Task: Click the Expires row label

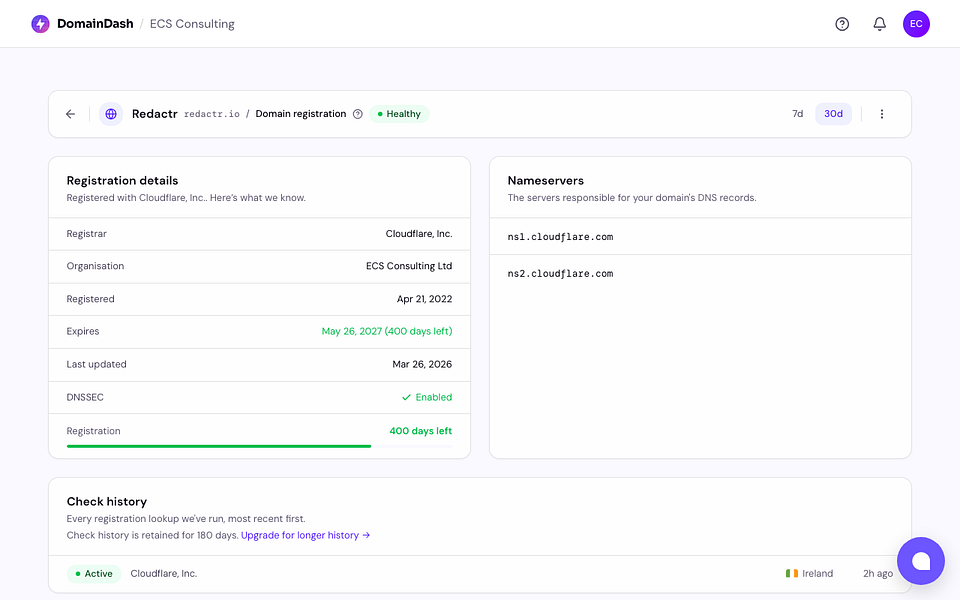Action: pyautogui.click(x=83, y=331)
